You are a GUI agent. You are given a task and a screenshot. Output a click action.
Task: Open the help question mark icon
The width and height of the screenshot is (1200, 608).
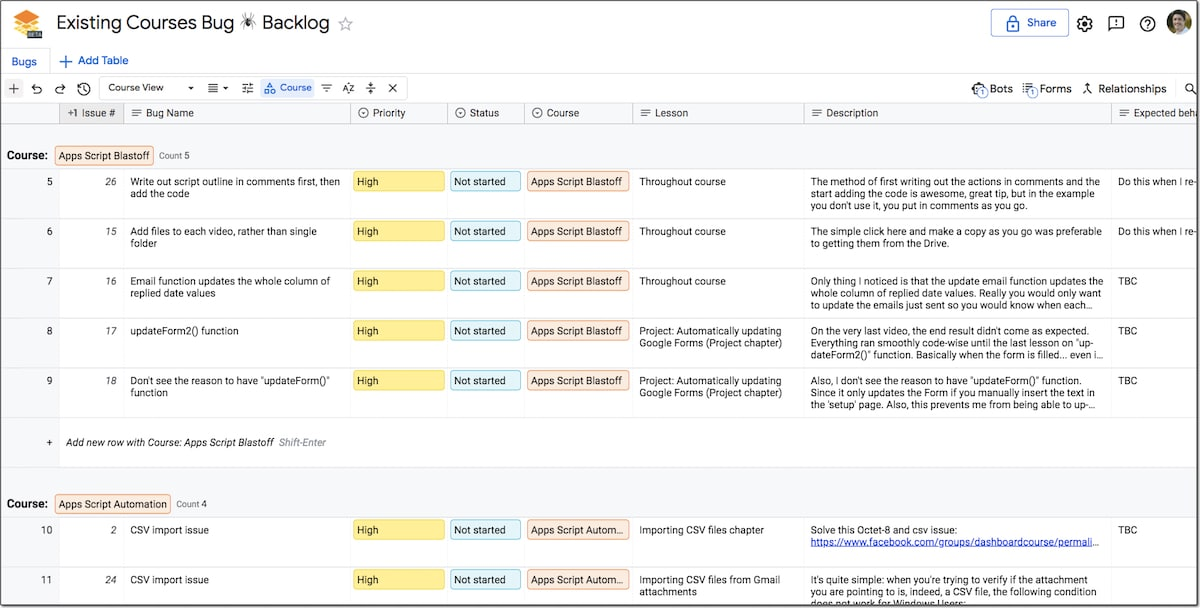click(1147, 24)
